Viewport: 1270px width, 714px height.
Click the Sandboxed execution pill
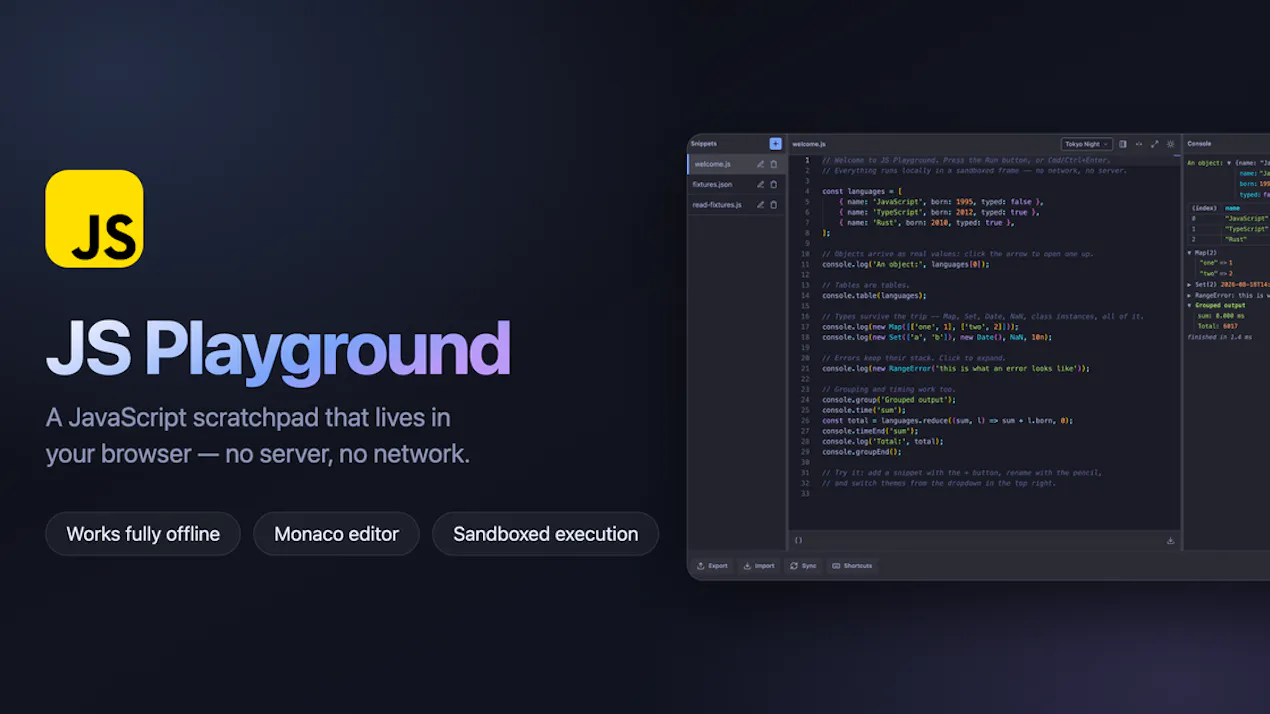[x=545, y=534]
